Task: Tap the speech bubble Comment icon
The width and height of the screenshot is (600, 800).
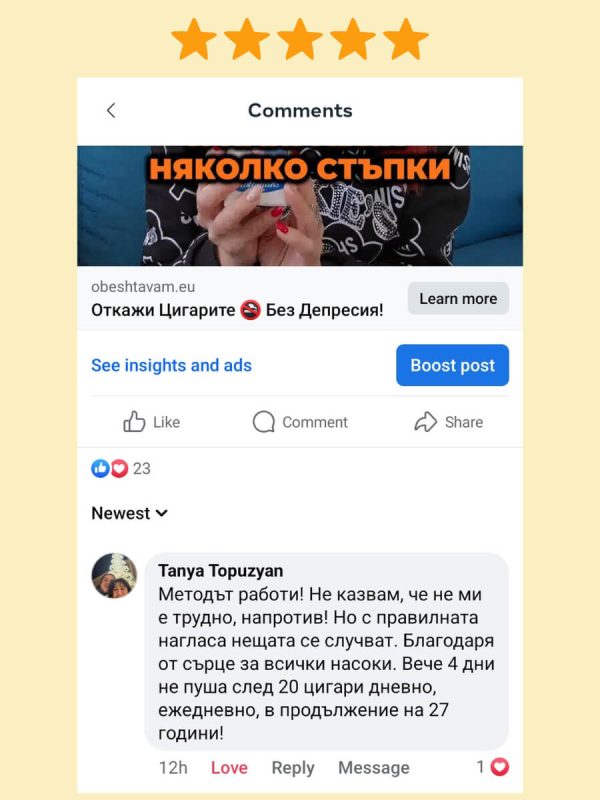Action: coord(264,422)
